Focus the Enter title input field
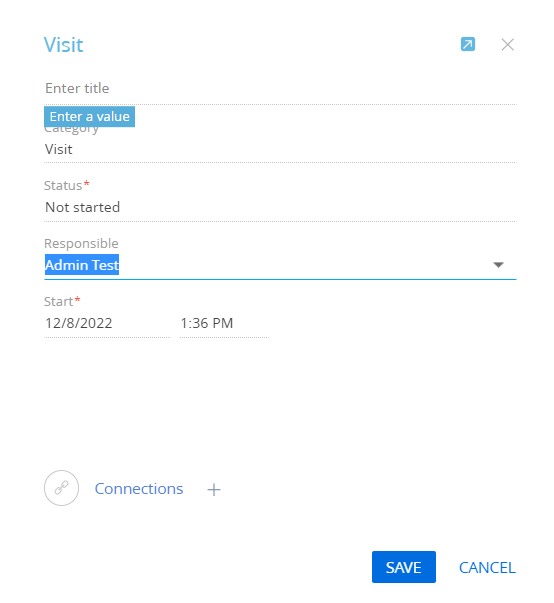 click(x=280, y=88)
